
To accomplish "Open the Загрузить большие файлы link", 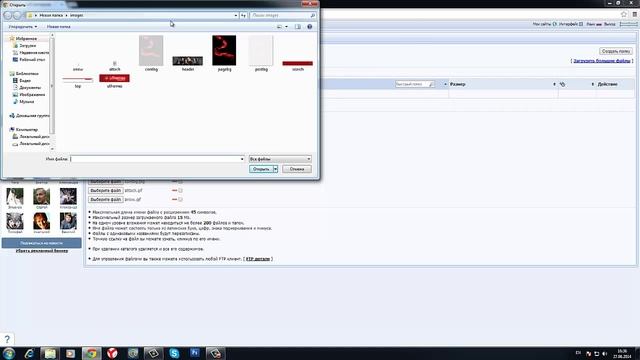I will (602, 61).
